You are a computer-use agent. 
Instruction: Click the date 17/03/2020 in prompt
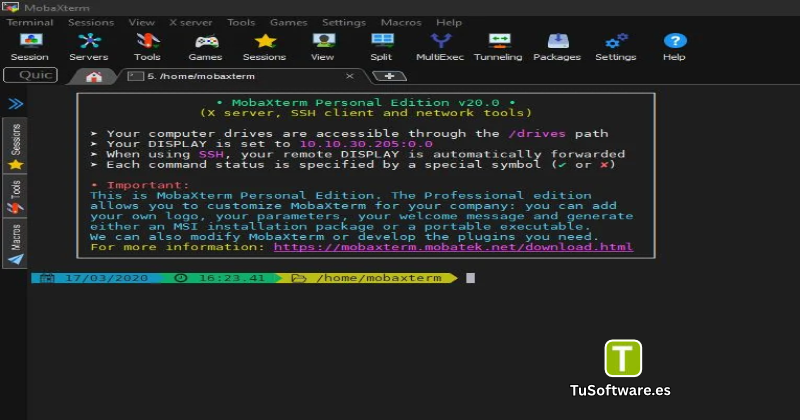(x=106, y=278)
